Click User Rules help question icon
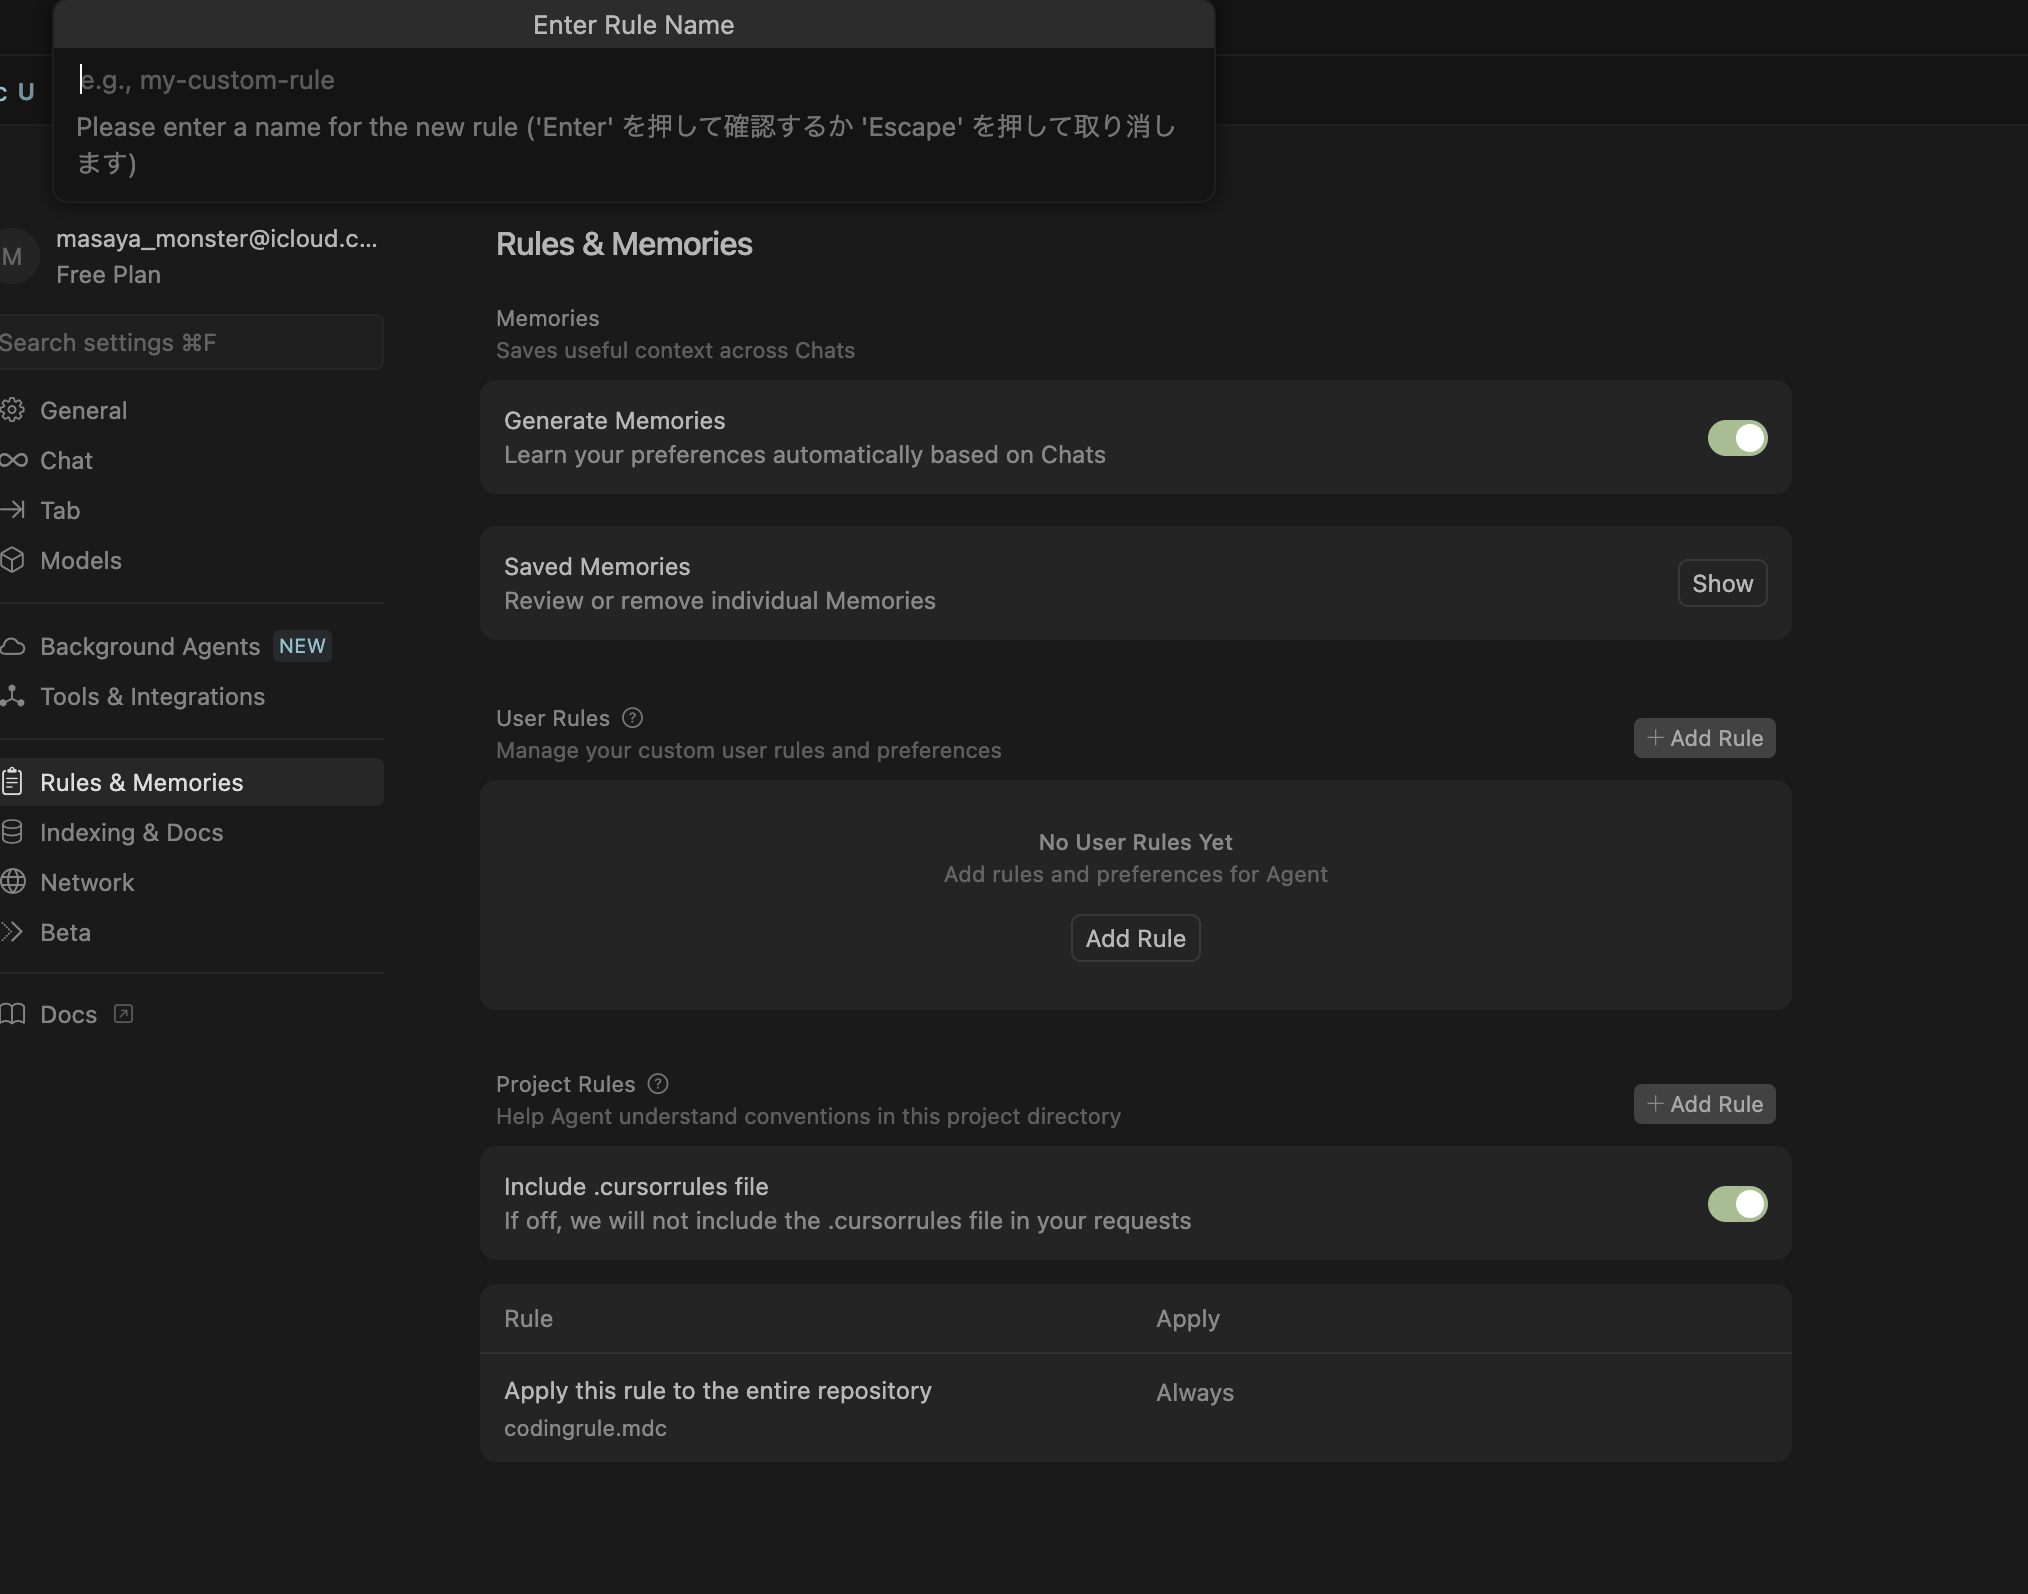 [632, 718]
